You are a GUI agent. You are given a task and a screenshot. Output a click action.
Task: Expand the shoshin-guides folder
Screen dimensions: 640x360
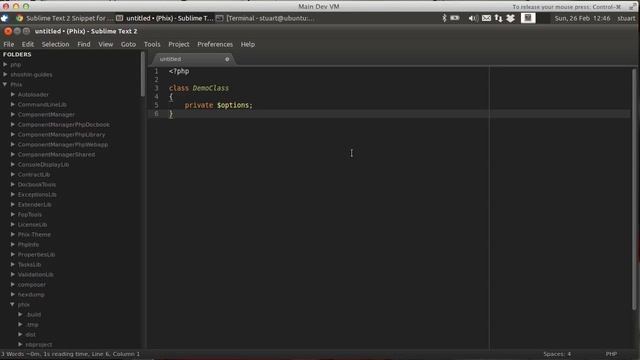coord(5,74)
